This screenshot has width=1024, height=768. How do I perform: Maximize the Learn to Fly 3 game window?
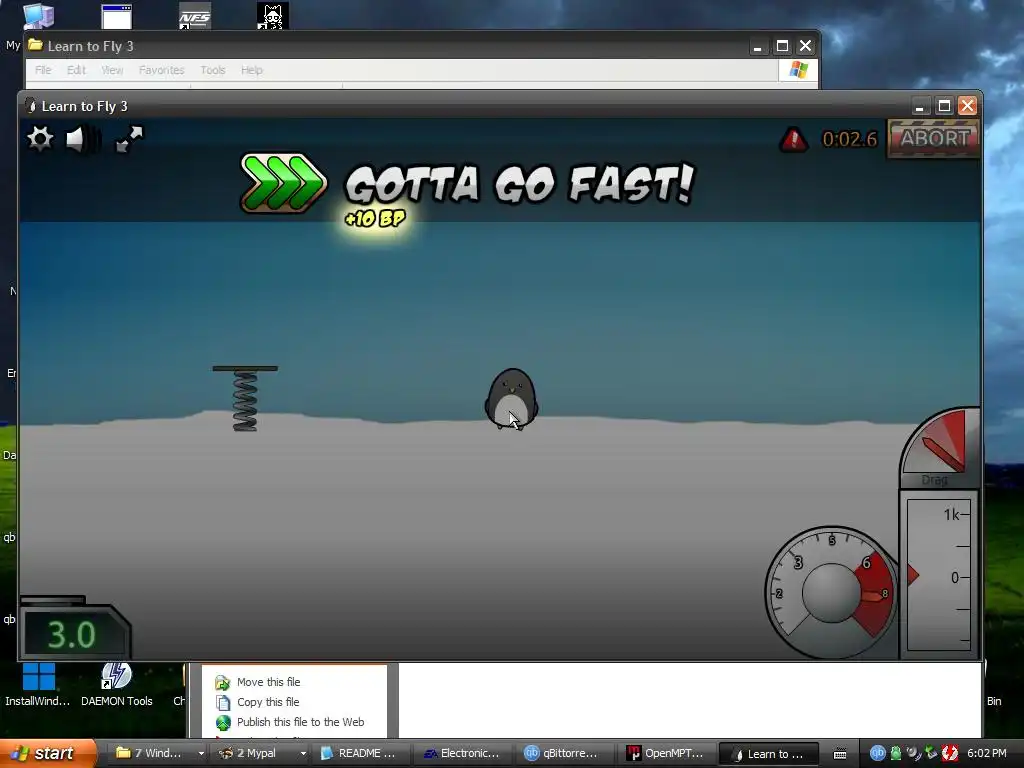point(944,106)
